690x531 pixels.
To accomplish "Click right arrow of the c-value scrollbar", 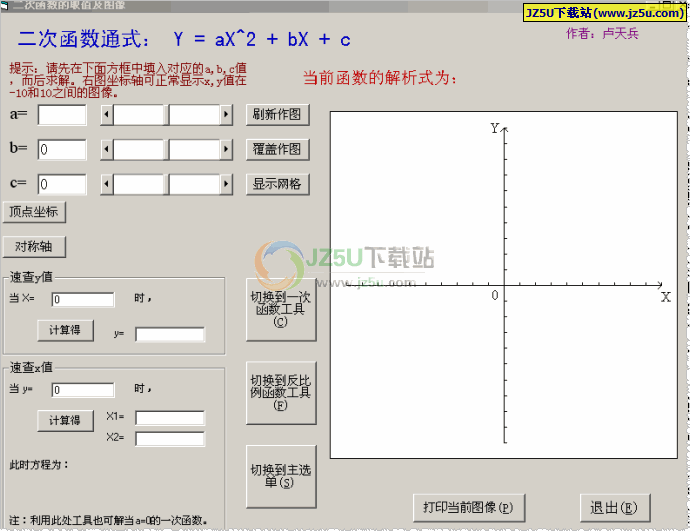I will point(227,185).
